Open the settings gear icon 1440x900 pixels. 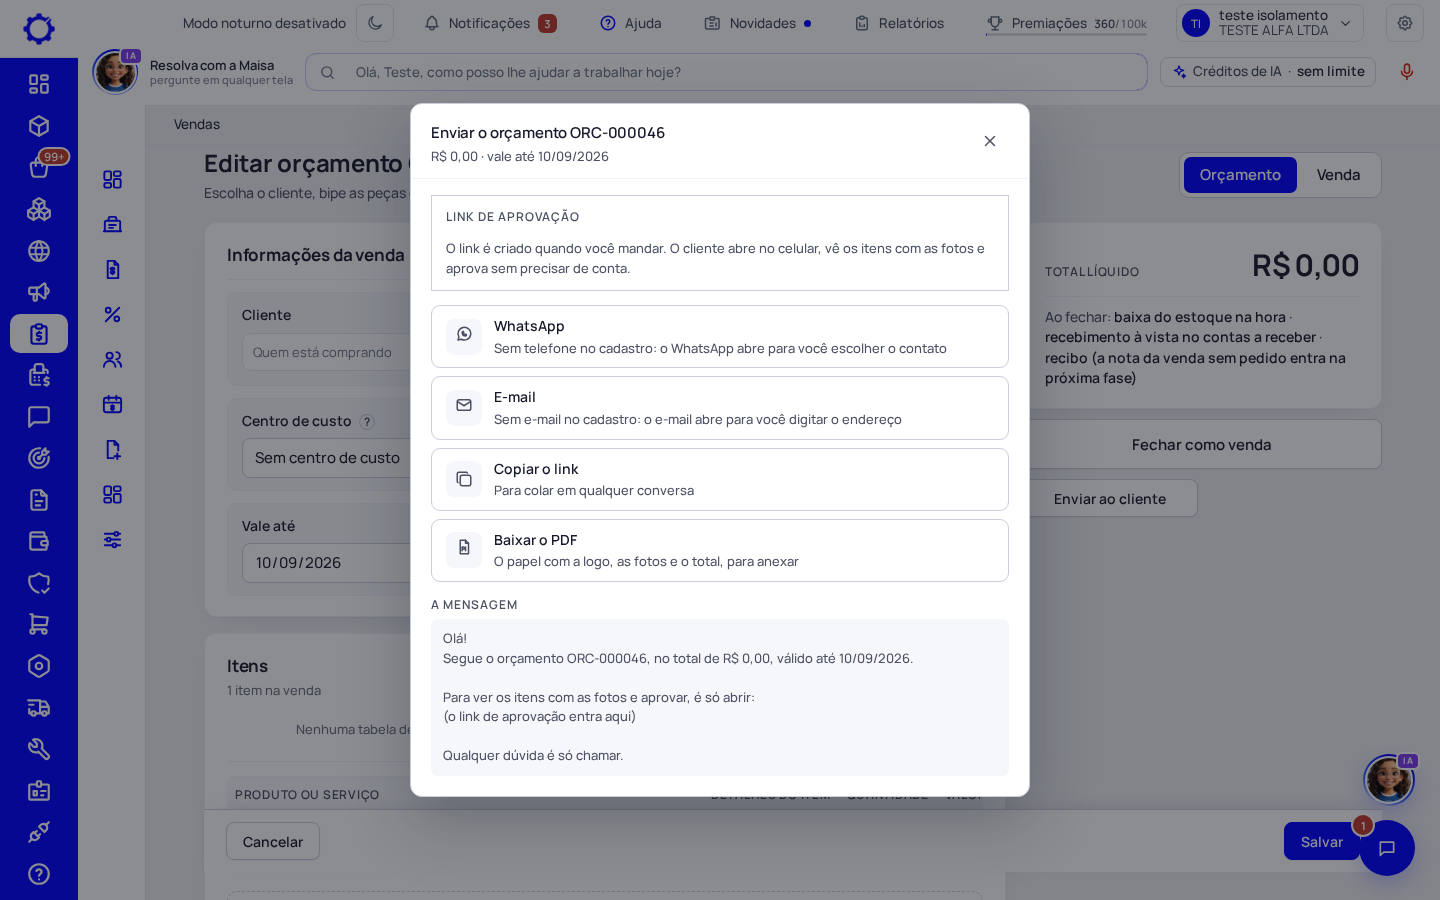click(x=1405, y=23)
